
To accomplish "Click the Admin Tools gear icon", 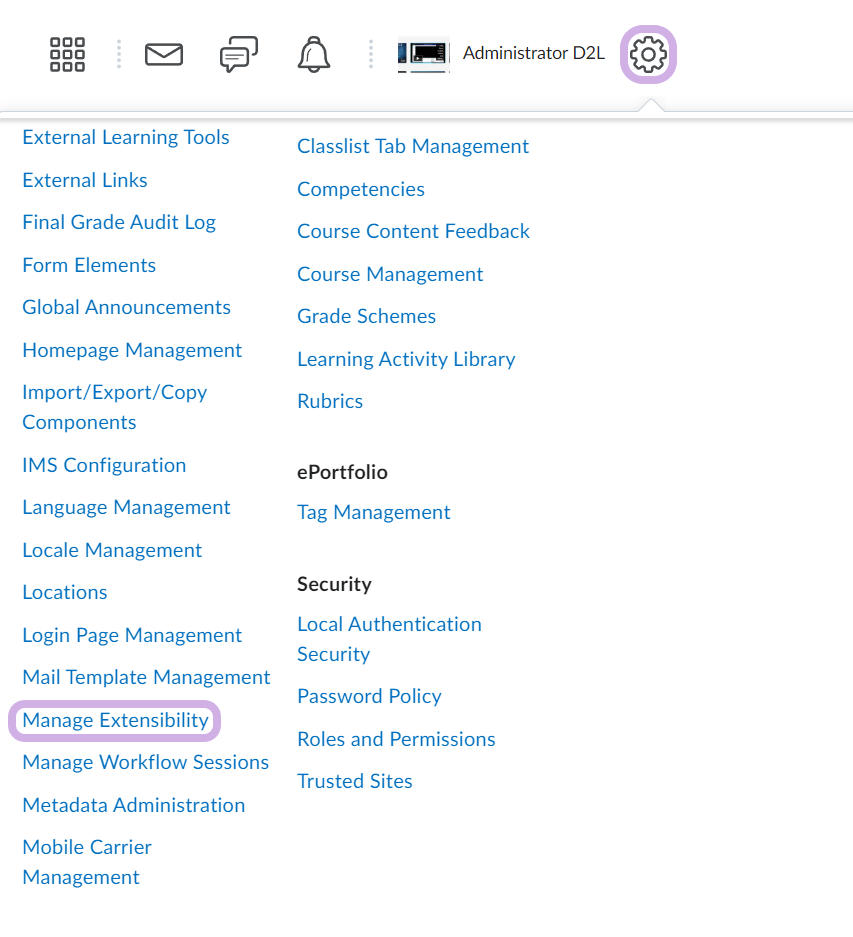I will (649, 54).
